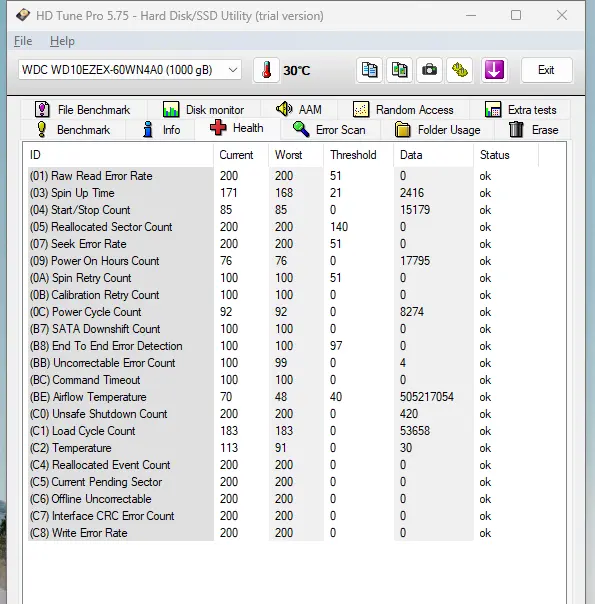This screenshot has height=604, width=595.
Task: Select the Reallocated Event Count row
Action: point(283,465)
